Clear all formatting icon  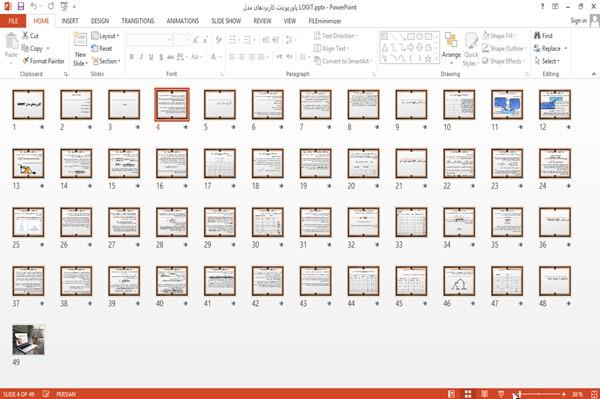click(x=218, y=40)
